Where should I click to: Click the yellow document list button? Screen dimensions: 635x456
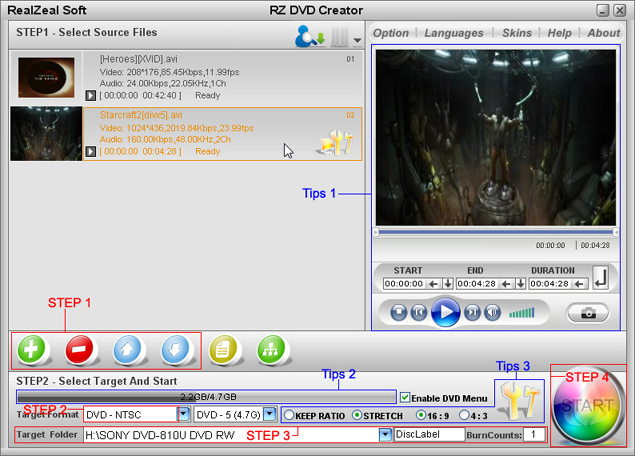point(223,349)
